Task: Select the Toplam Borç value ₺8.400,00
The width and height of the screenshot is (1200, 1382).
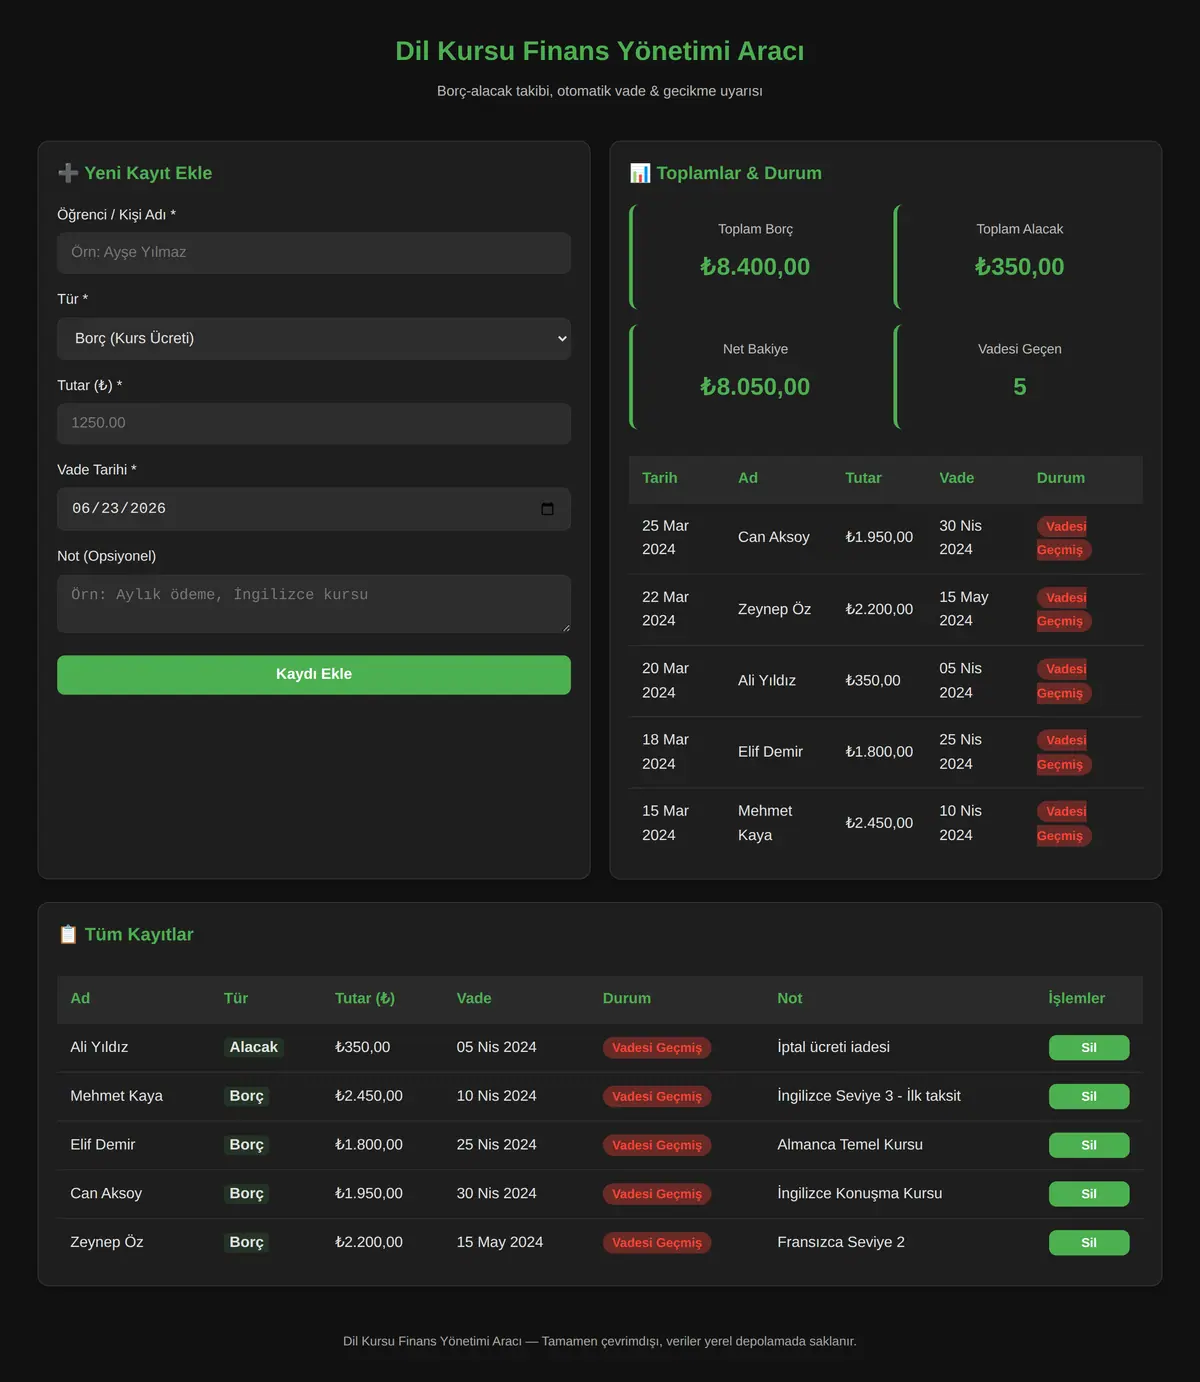Action: click(755, 267)
